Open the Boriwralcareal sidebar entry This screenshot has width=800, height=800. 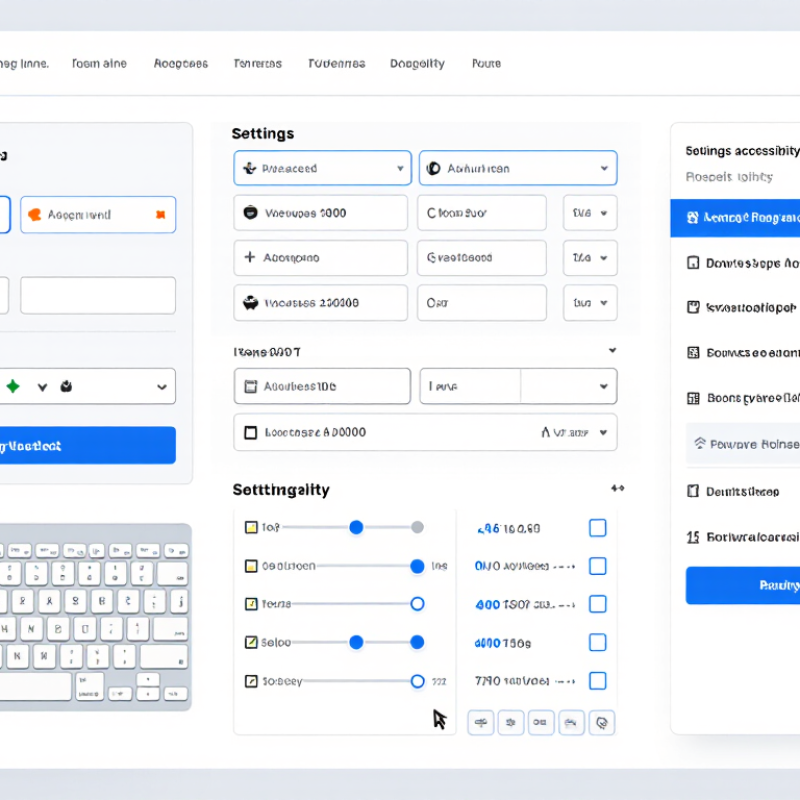tap(743, 537)
